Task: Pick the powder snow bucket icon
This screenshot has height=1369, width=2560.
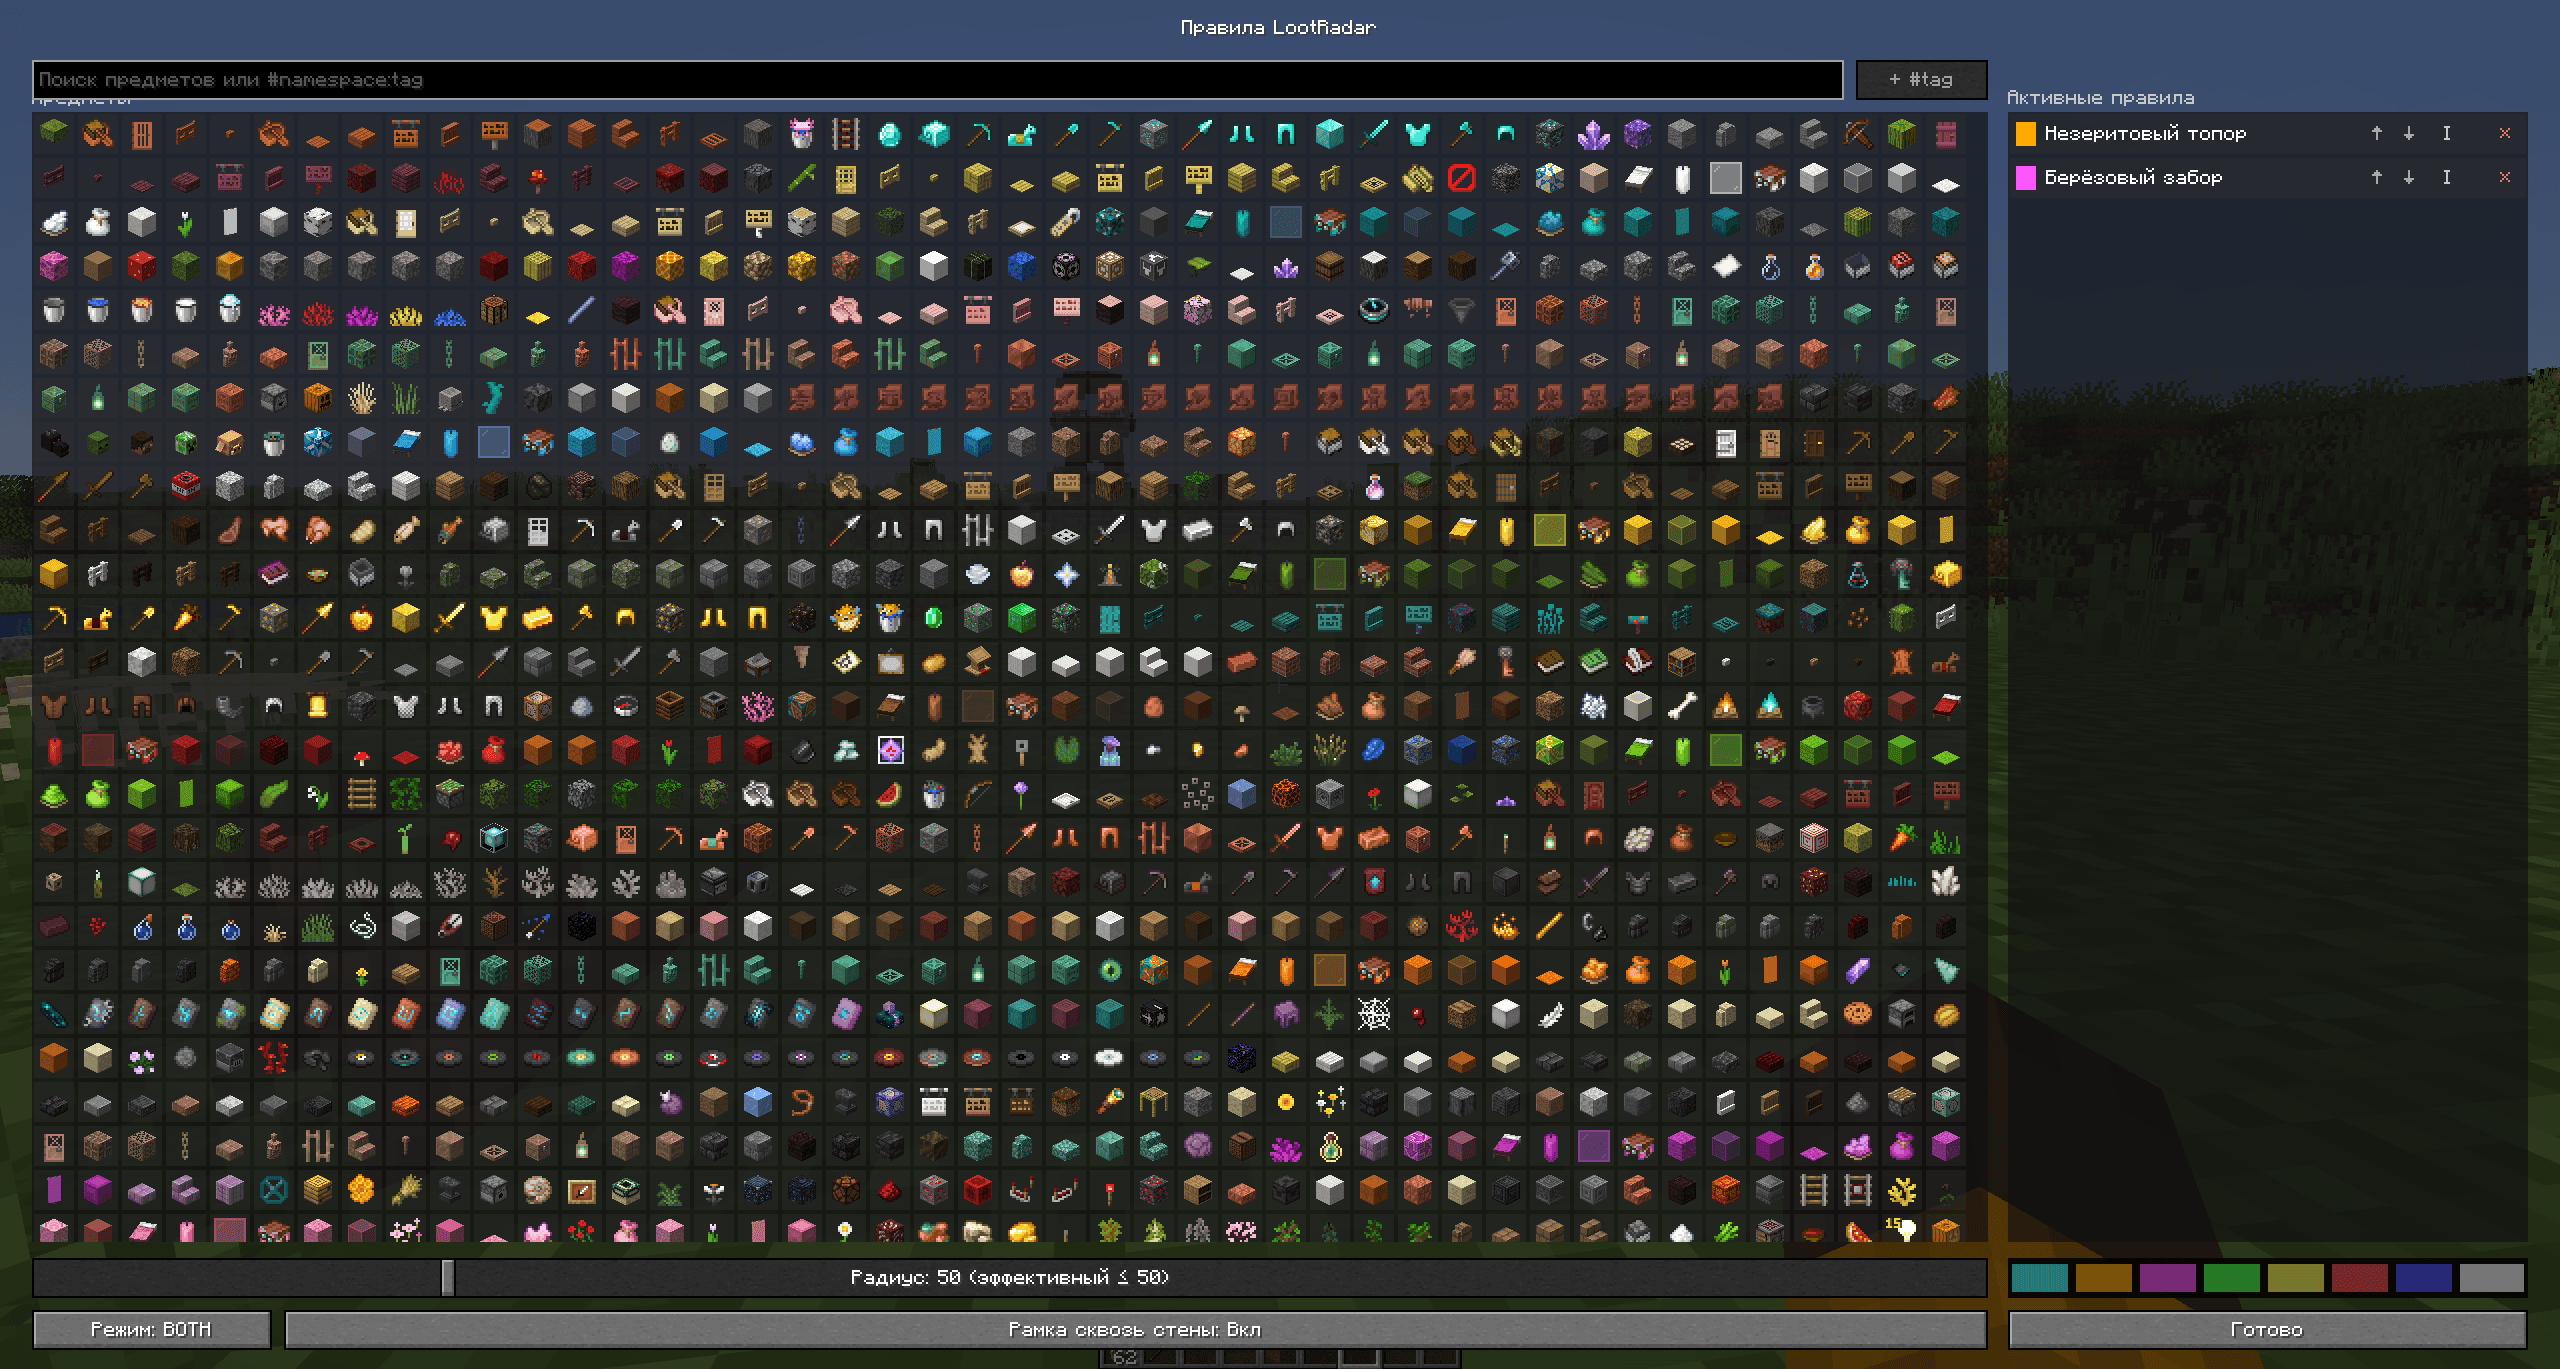Action: point(229,310)
